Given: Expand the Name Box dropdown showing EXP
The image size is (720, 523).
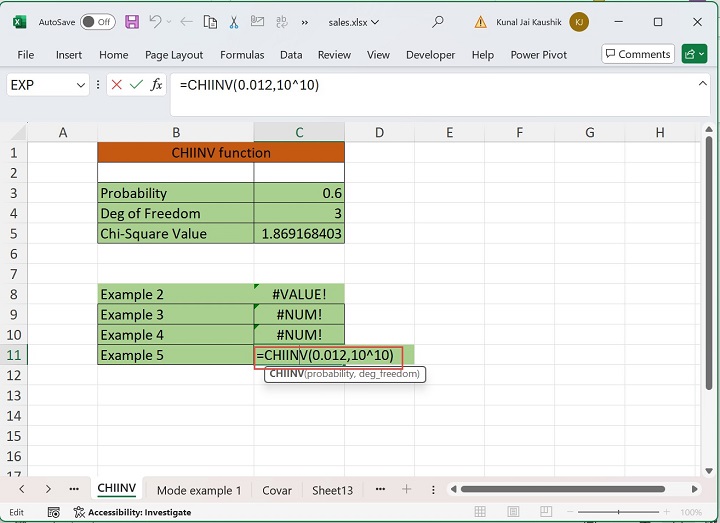Looking at the screenshot, I should [81, 85].
